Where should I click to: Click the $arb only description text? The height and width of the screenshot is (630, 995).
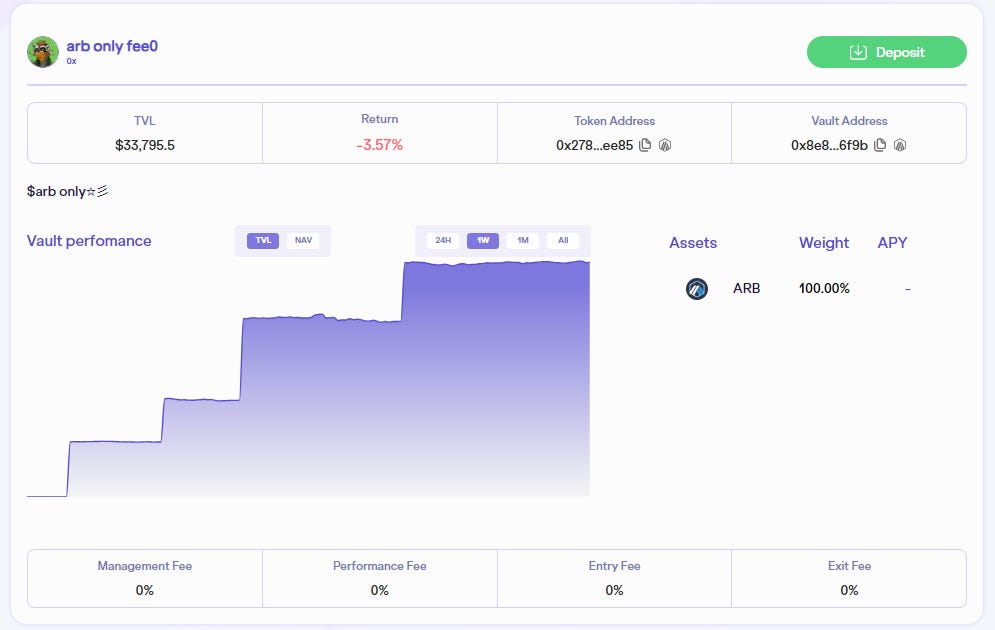[67, 191]
